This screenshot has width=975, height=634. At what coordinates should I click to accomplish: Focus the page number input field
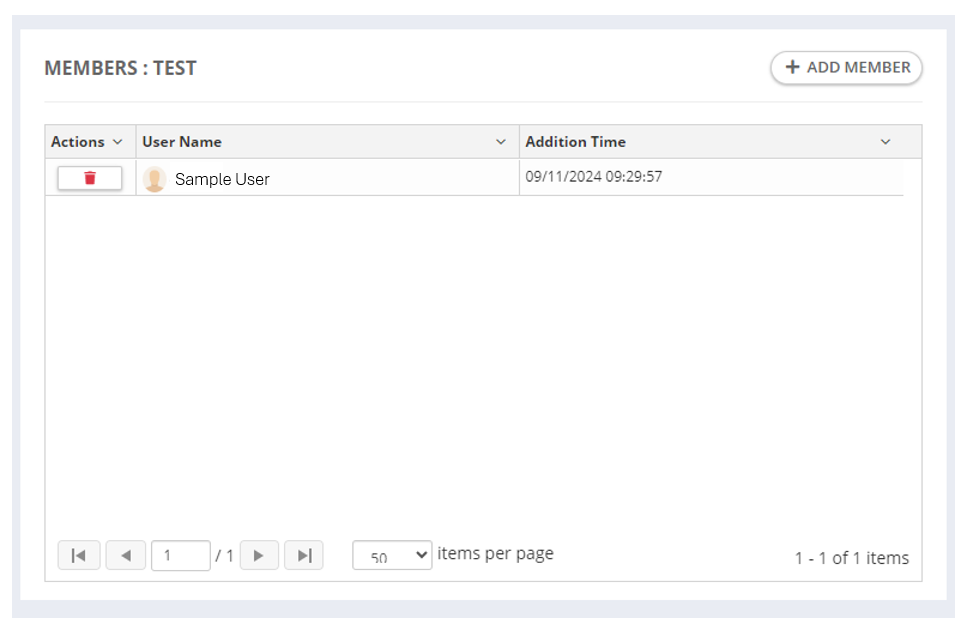pos(180,555)
